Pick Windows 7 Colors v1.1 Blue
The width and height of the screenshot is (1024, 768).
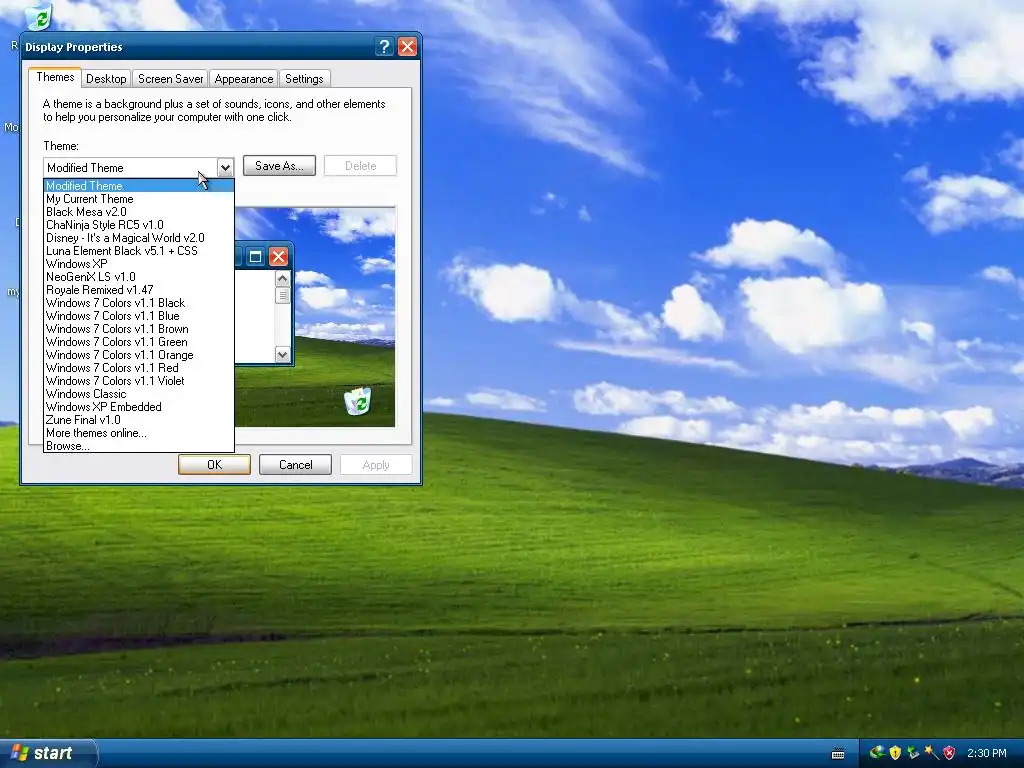click(138, 316)
